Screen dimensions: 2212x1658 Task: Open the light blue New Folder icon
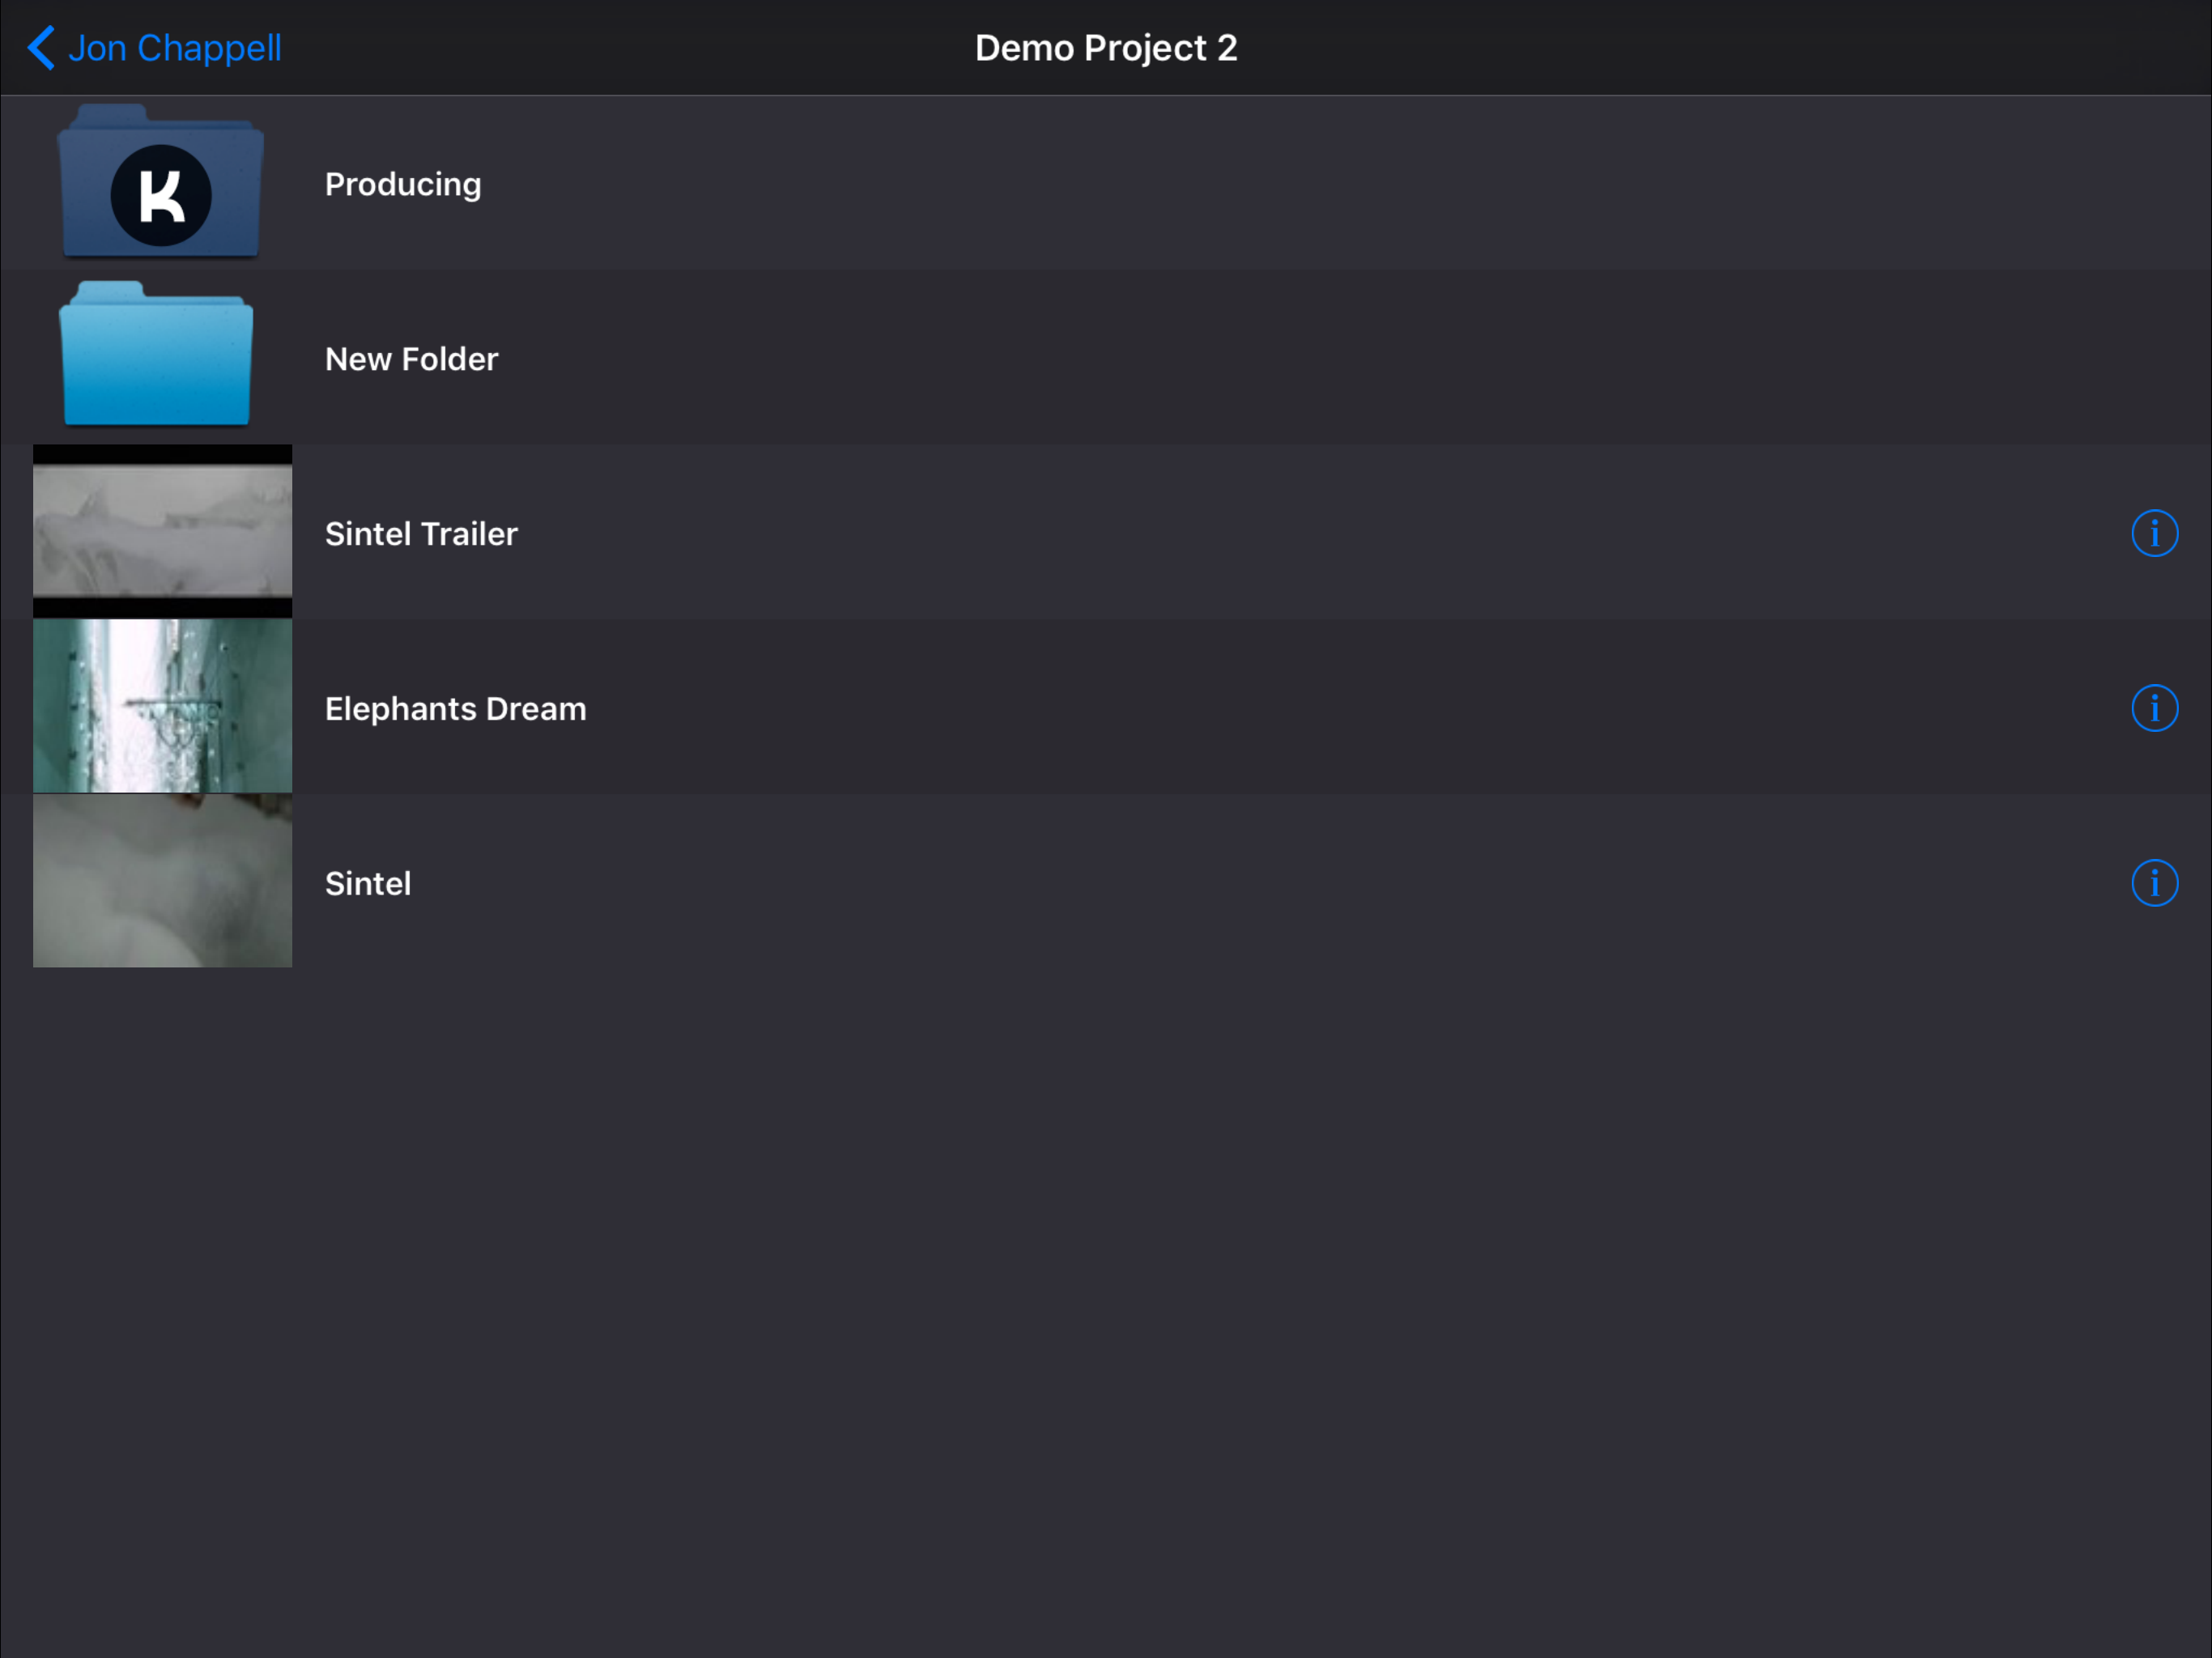click(156, 354)
